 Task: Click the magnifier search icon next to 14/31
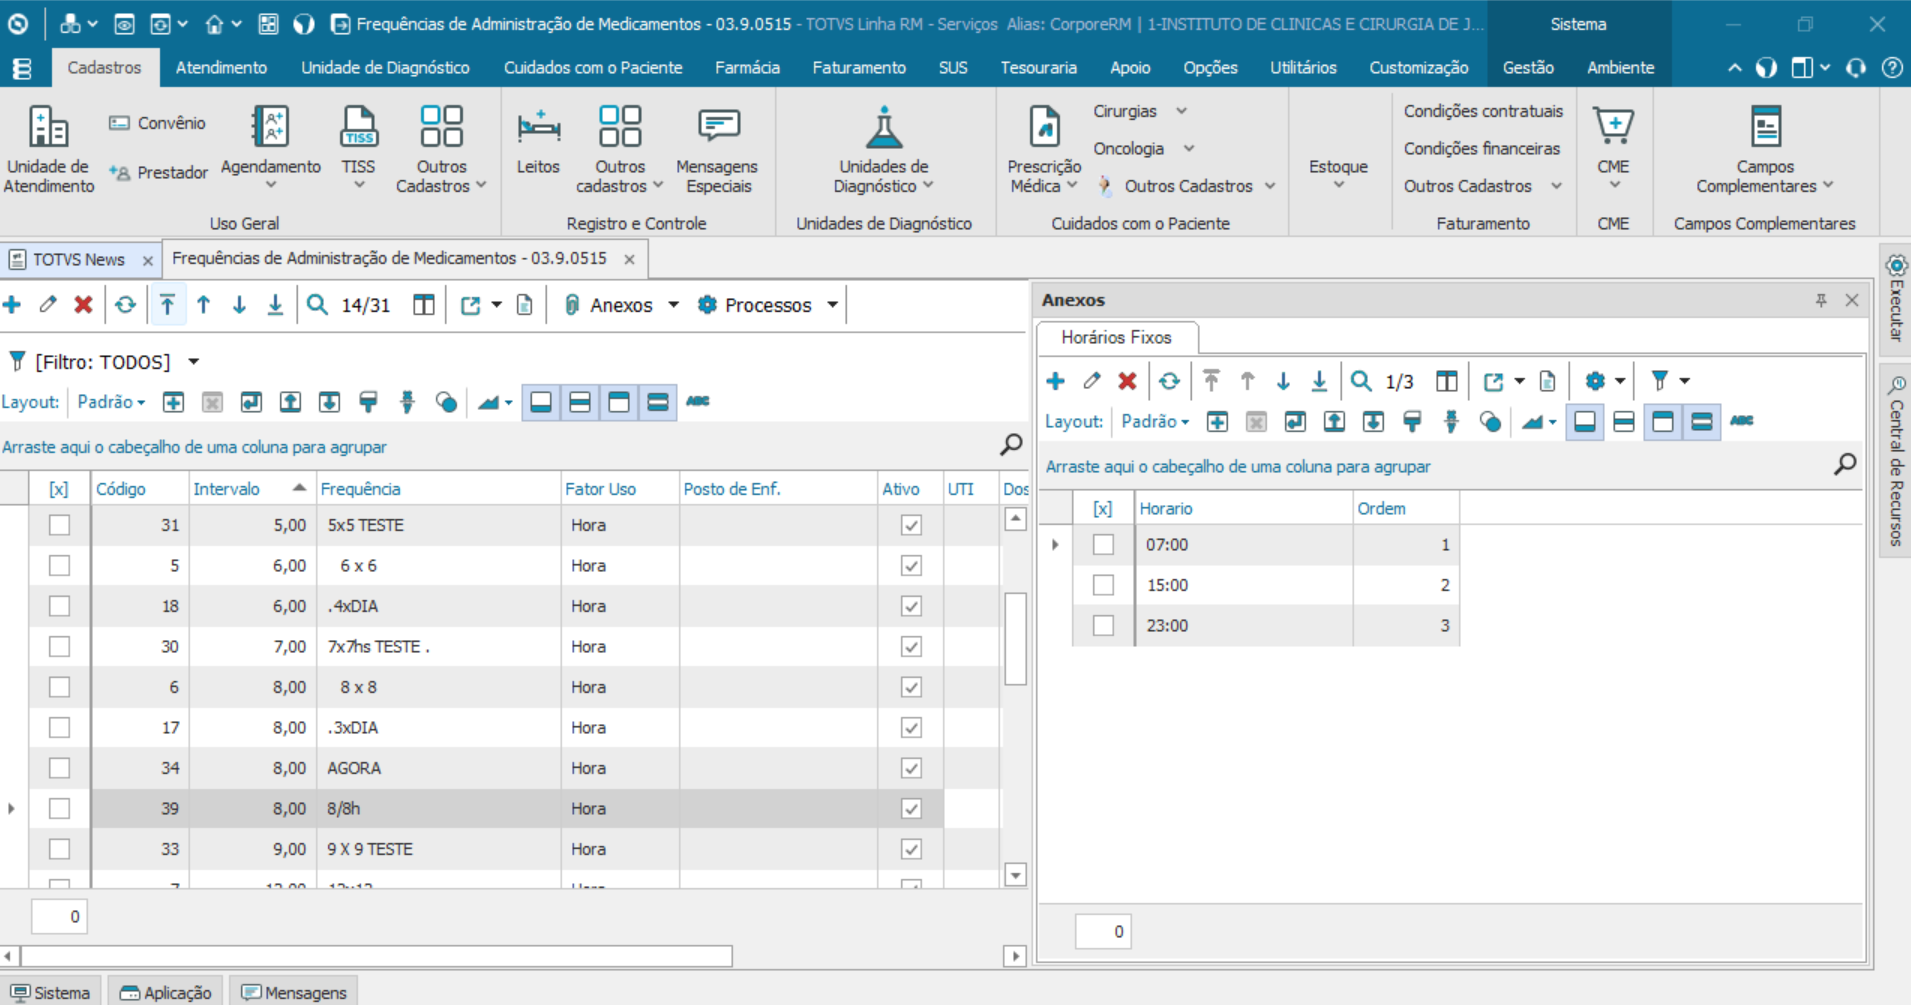click(317, 305)
